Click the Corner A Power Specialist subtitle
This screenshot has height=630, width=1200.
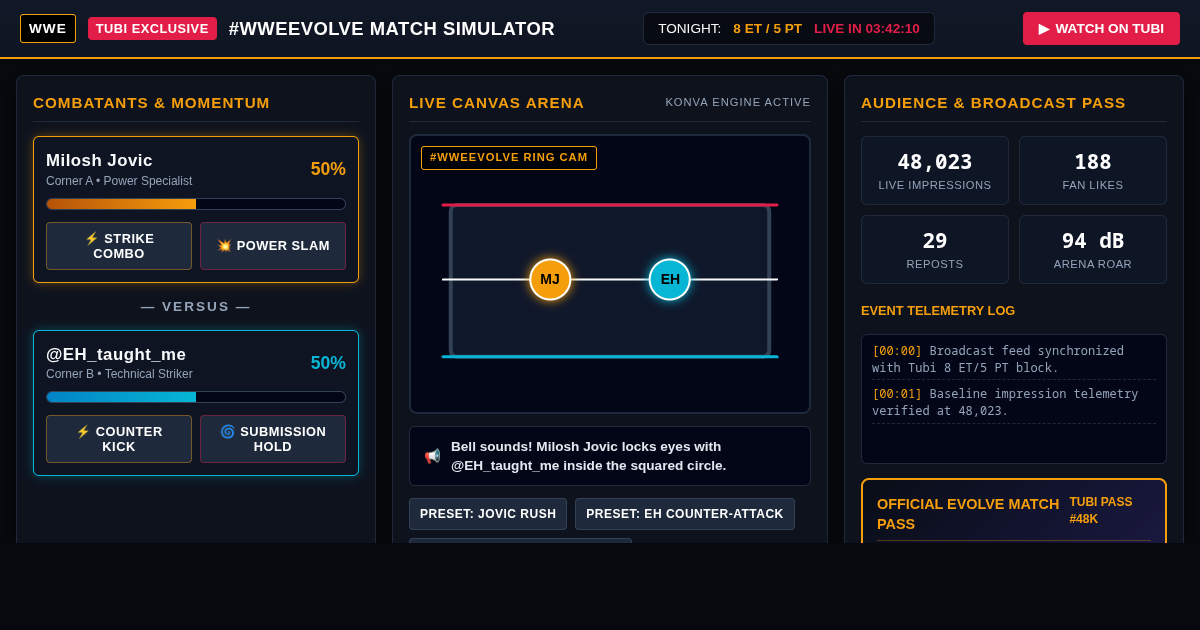tap(119, 181)
